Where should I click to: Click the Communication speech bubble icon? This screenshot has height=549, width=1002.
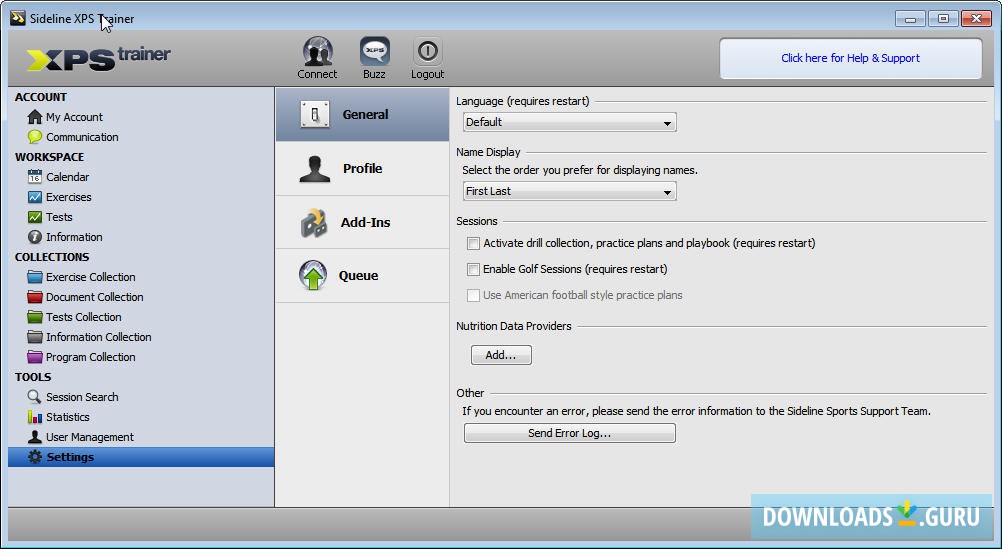tap(35, 137)
